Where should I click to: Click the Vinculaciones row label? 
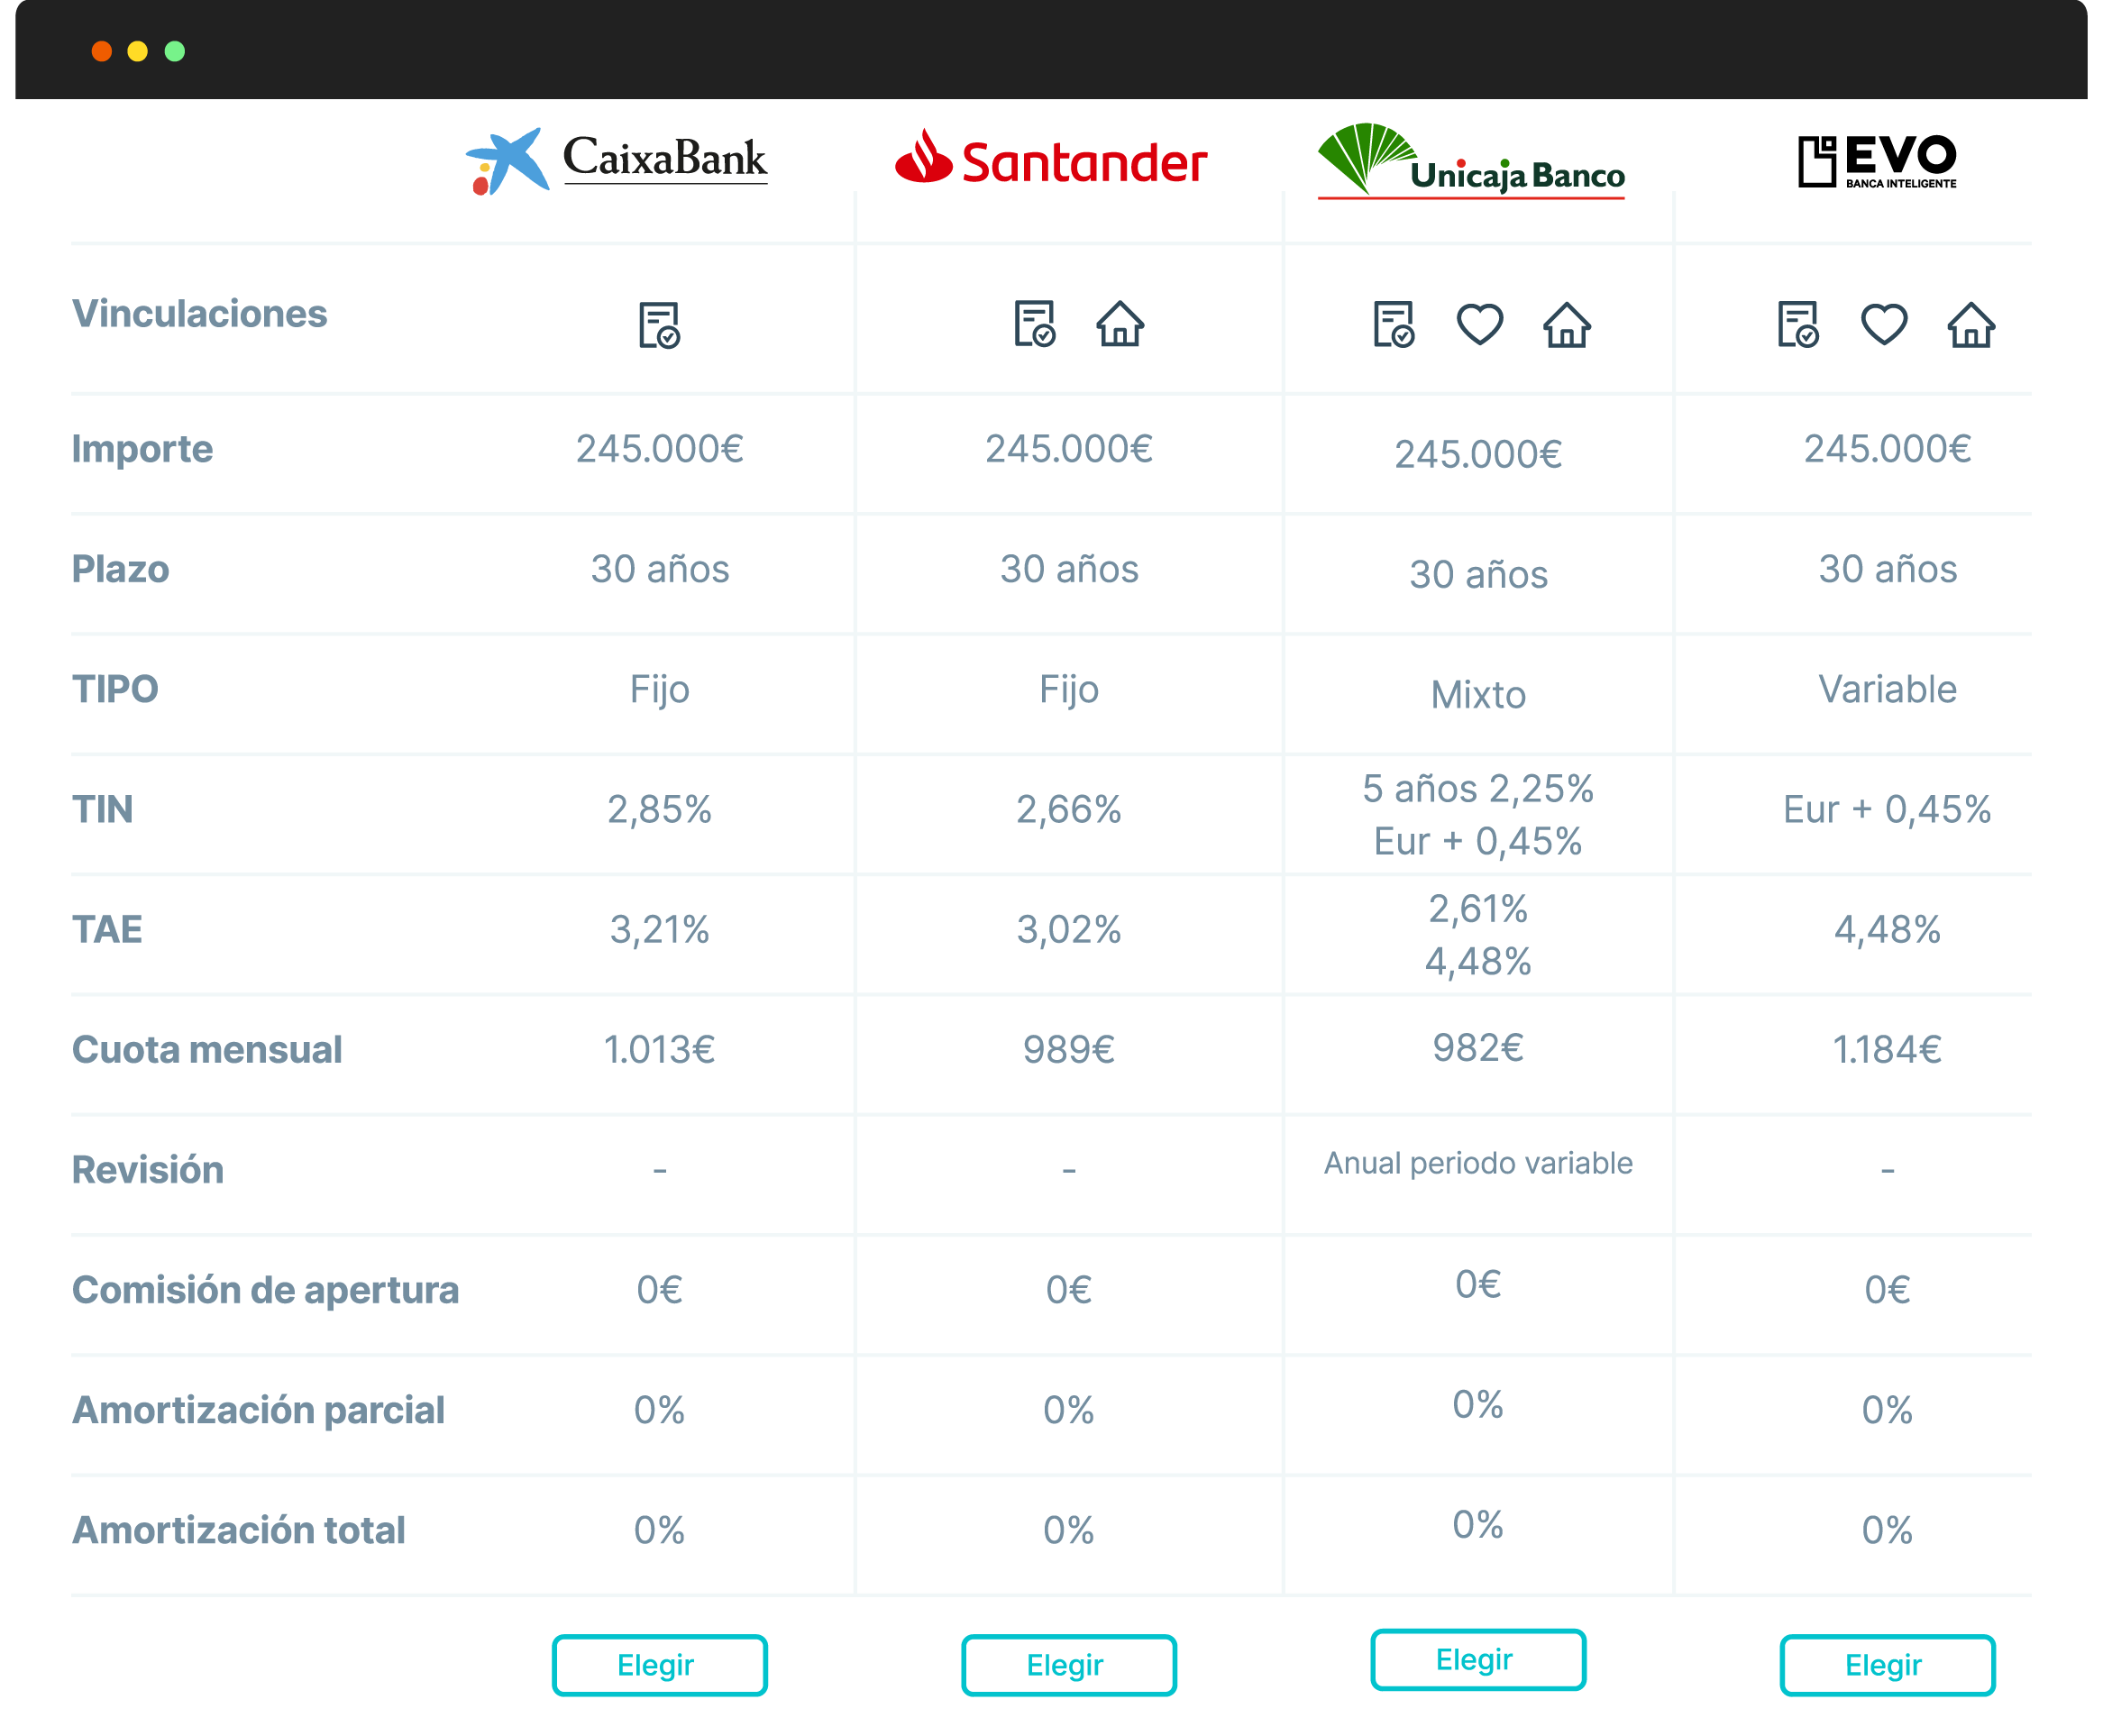pyautogui.click(x=199, y=314)
